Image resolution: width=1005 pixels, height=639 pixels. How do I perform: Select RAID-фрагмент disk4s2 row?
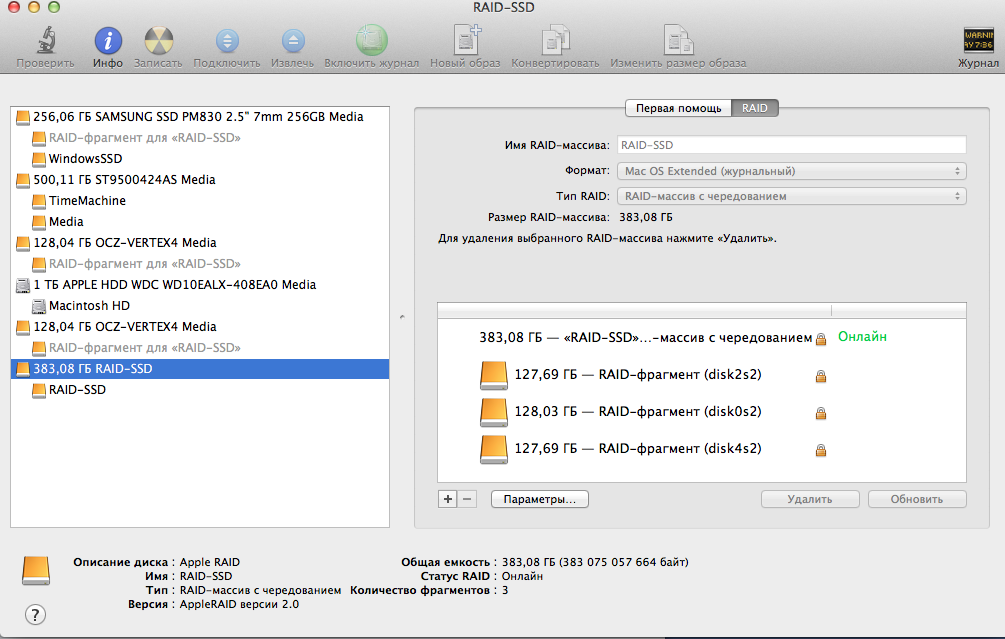click(x=702, y=449)
